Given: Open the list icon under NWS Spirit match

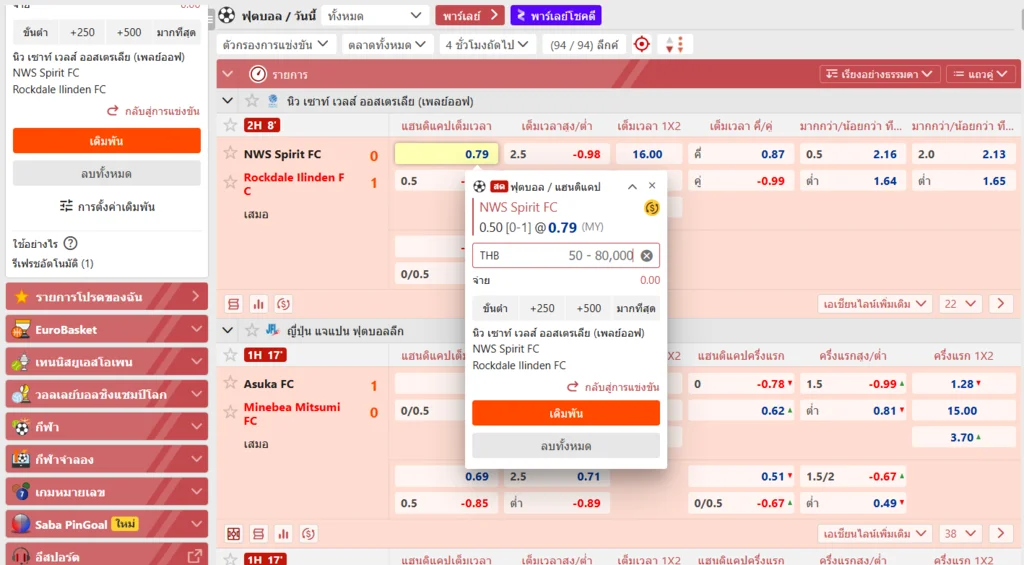Looking at the screenshot, I should (x=233, y=304).
